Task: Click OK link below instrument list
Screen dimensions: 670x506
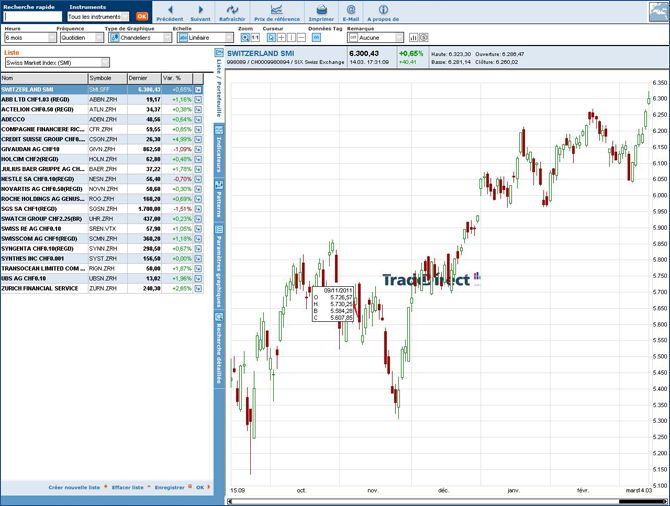Action: tap(200, 487)
